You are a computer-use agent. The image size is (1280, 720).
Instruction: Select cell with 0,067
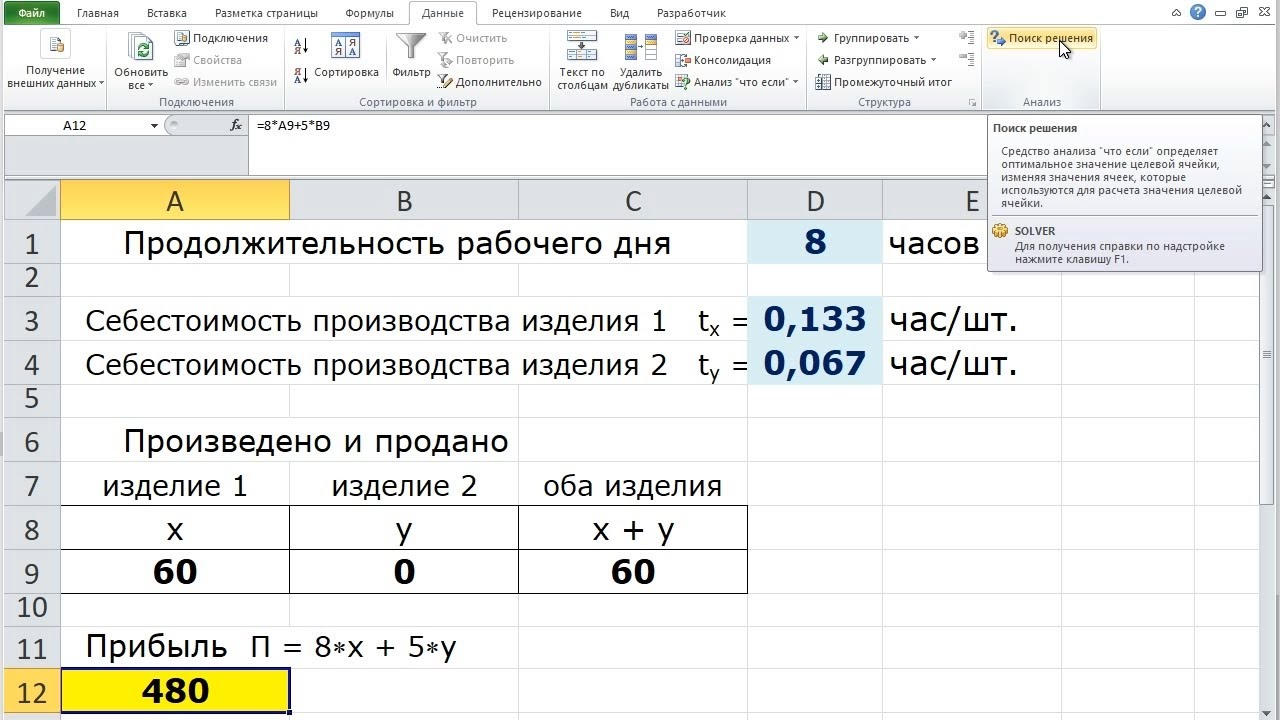pyautogui.click(x=815, y=363)
